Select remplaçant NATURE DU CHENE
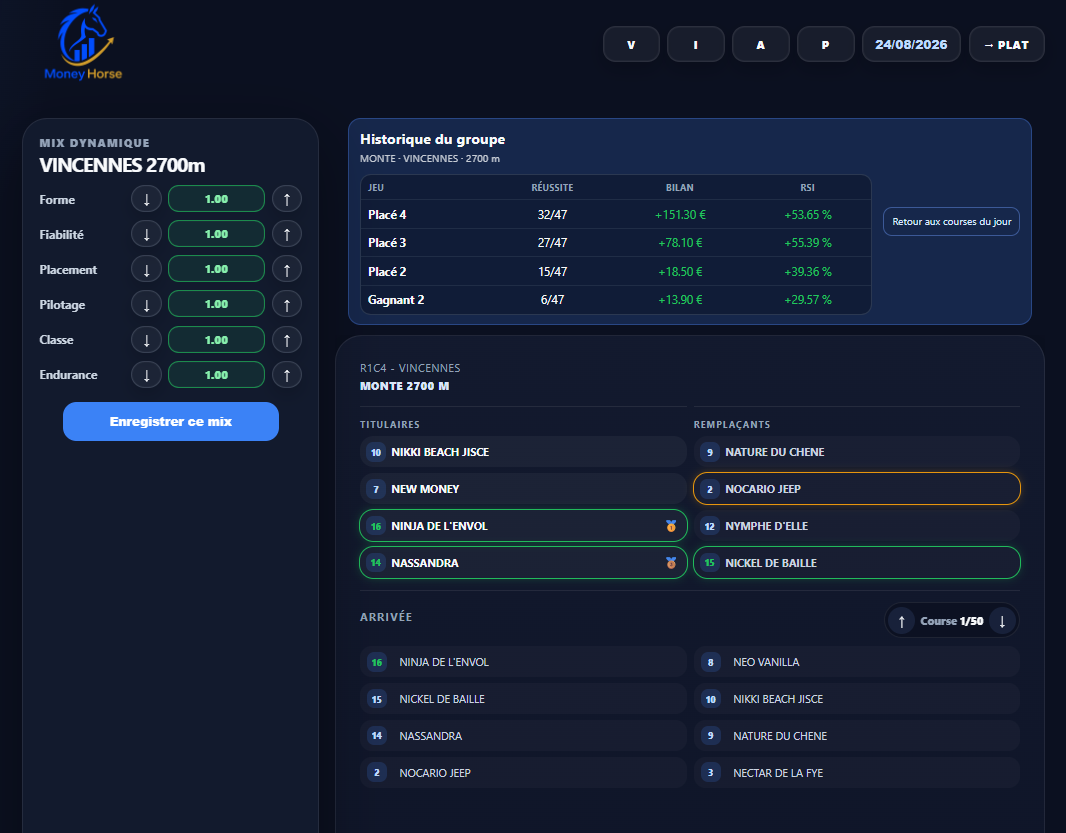This screenshot has width=1066, height=833. [x=857, y=452]
